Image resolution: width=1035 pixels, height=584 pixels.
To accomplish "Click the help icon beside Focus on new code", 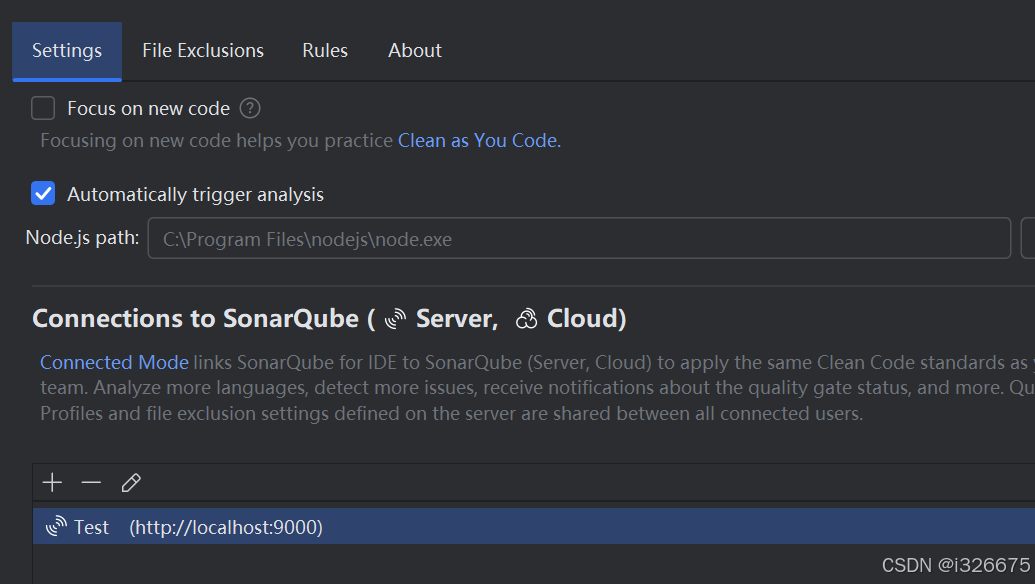I will 250,108.
